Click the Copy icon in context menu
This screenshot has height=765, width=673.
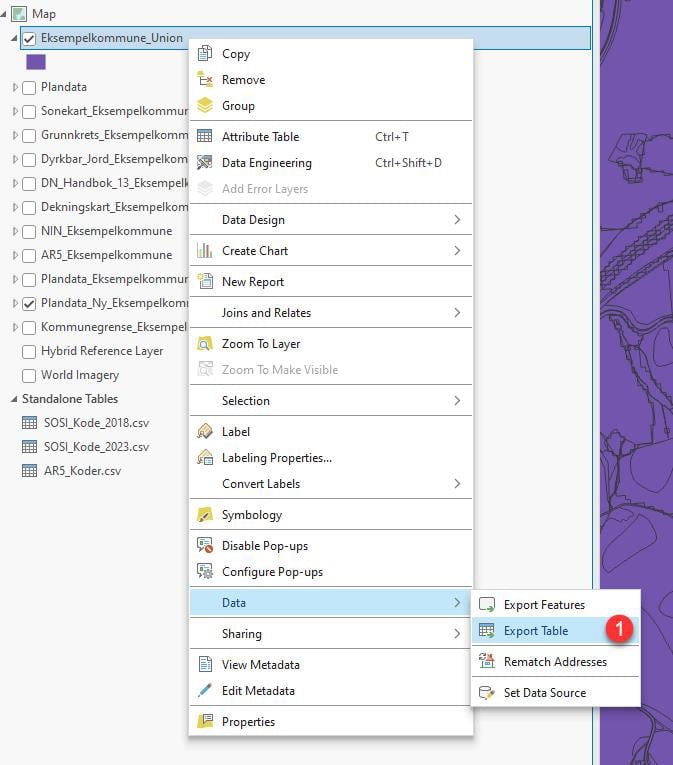[205, 54]
